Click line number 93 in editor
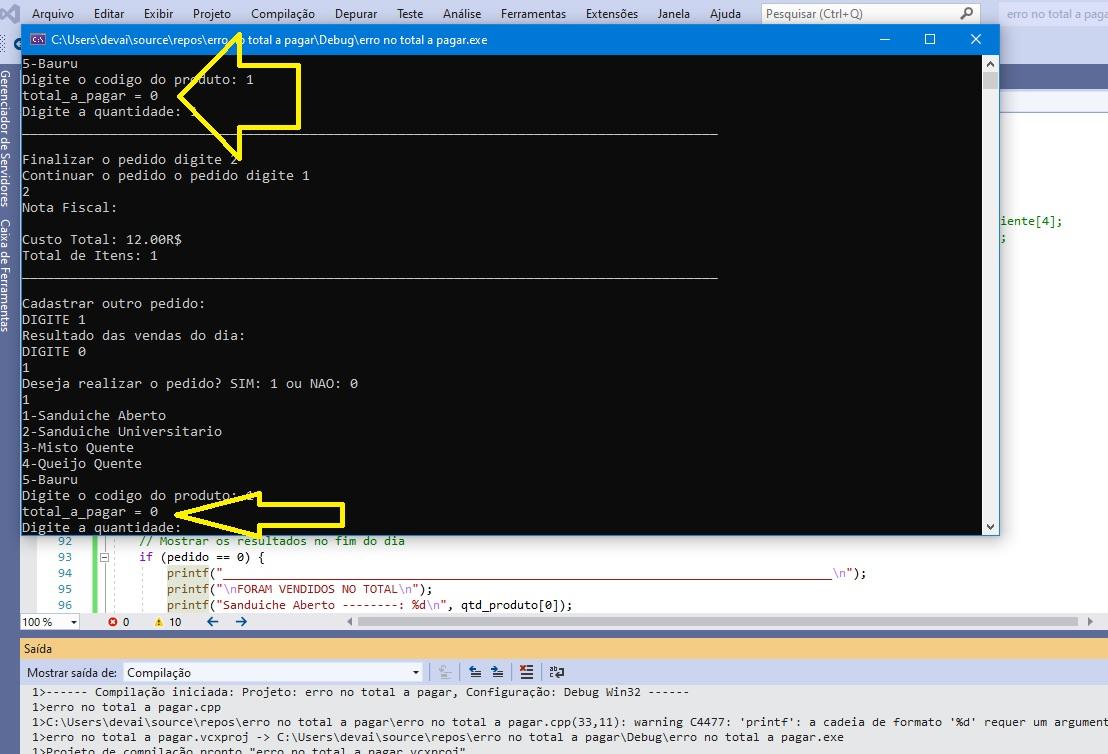Image resolution: width=1108 pixels, height=754 pixels. point(65,557)
